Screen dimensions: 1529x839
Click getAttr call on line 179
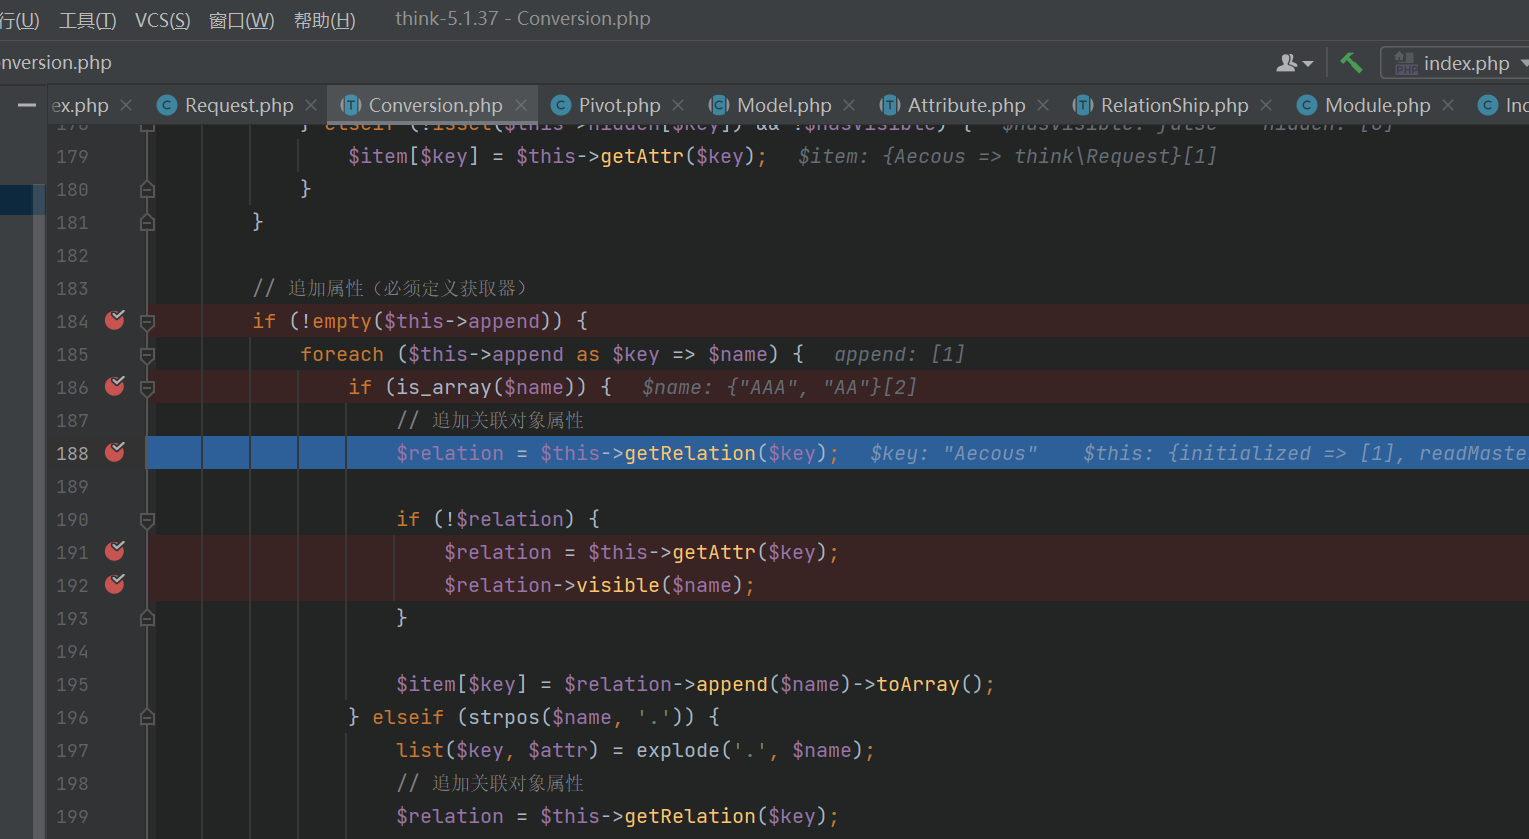642,156
